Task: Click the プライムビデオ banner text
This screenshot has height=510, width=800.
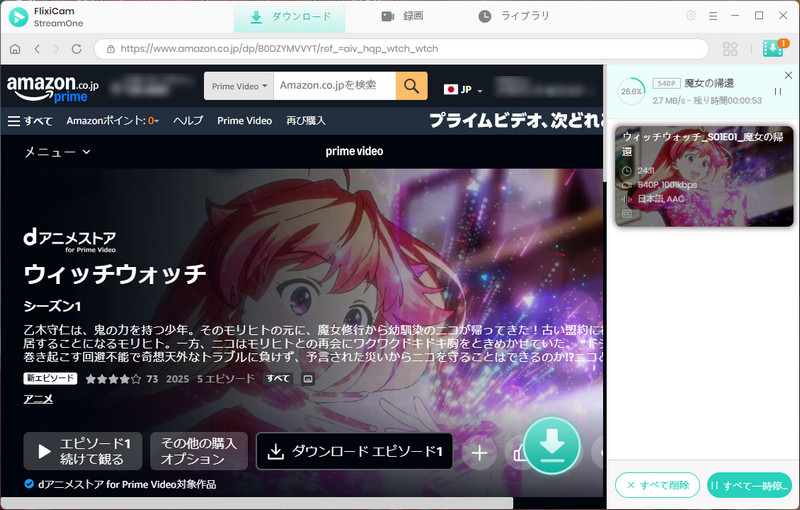Action: tap(515, 121)
